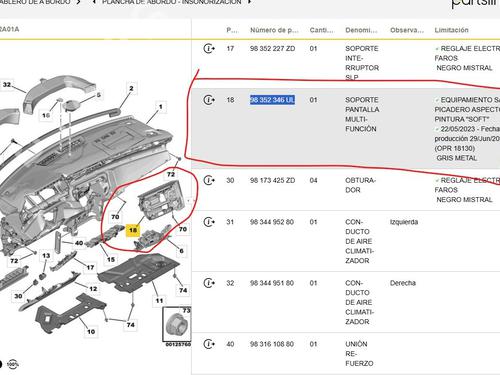Click part number 98 352 227 ZD
This screenshot has width=500, height=375.
tap(272, 49)
